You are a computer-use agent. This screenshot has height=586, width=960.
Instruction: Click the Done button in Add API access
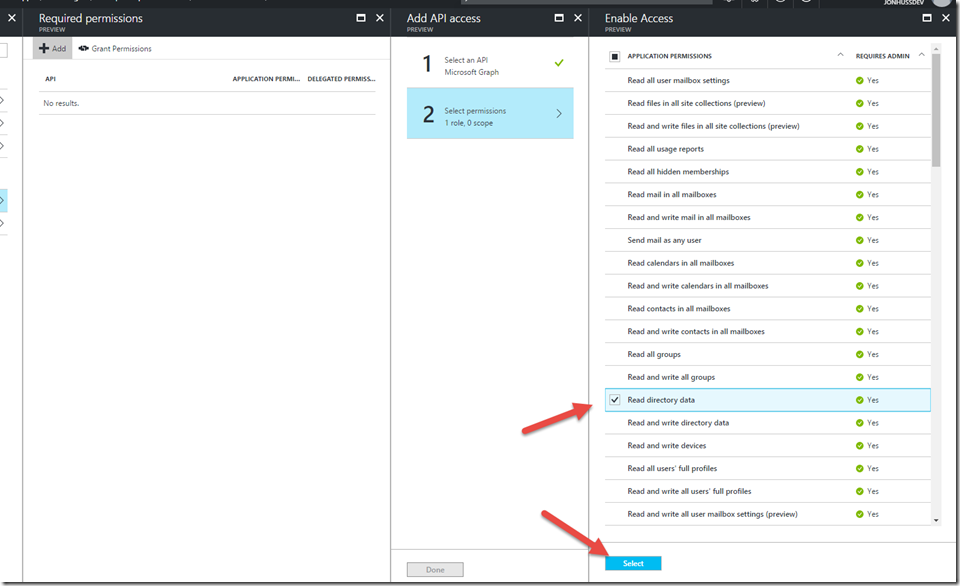[x=435, y=569]
